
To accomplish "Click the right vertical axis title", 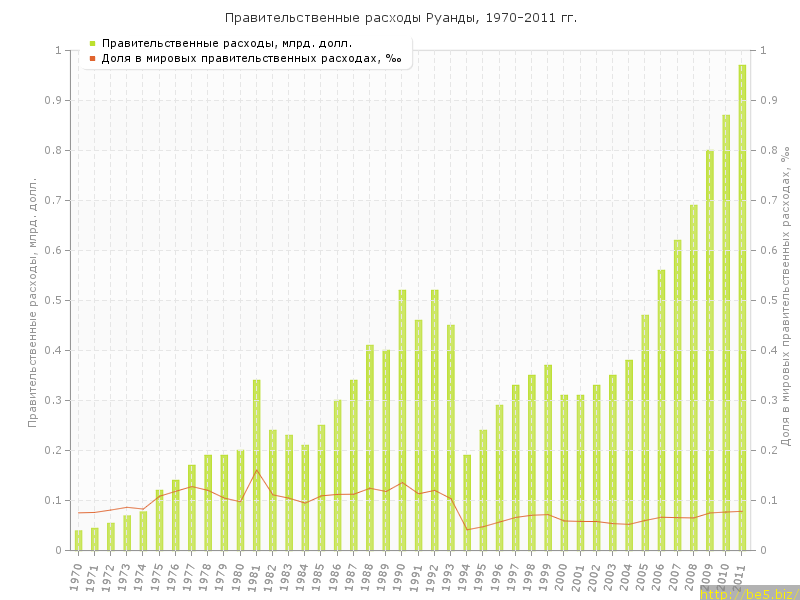I will 786,295.
